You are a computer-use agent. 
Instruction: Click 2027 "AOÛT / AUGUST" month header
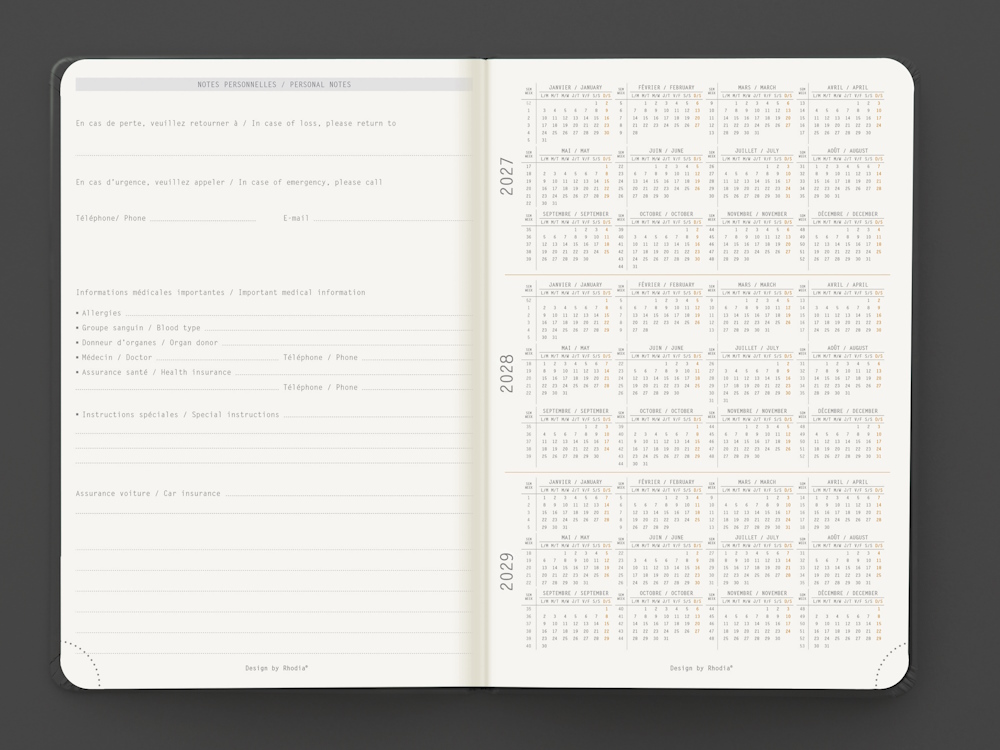click(847, 151)
